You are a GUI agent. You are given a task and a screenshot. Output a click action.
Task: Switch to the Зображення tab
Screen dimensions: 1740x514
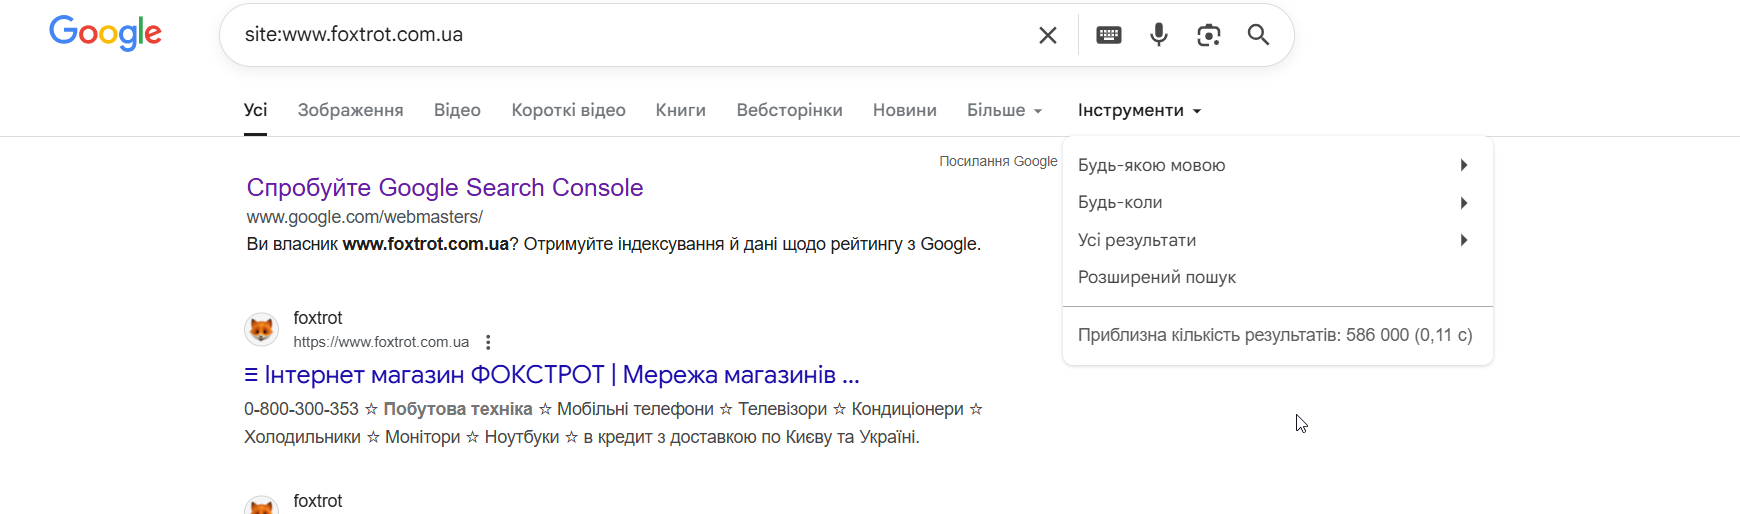click(351, 110)
